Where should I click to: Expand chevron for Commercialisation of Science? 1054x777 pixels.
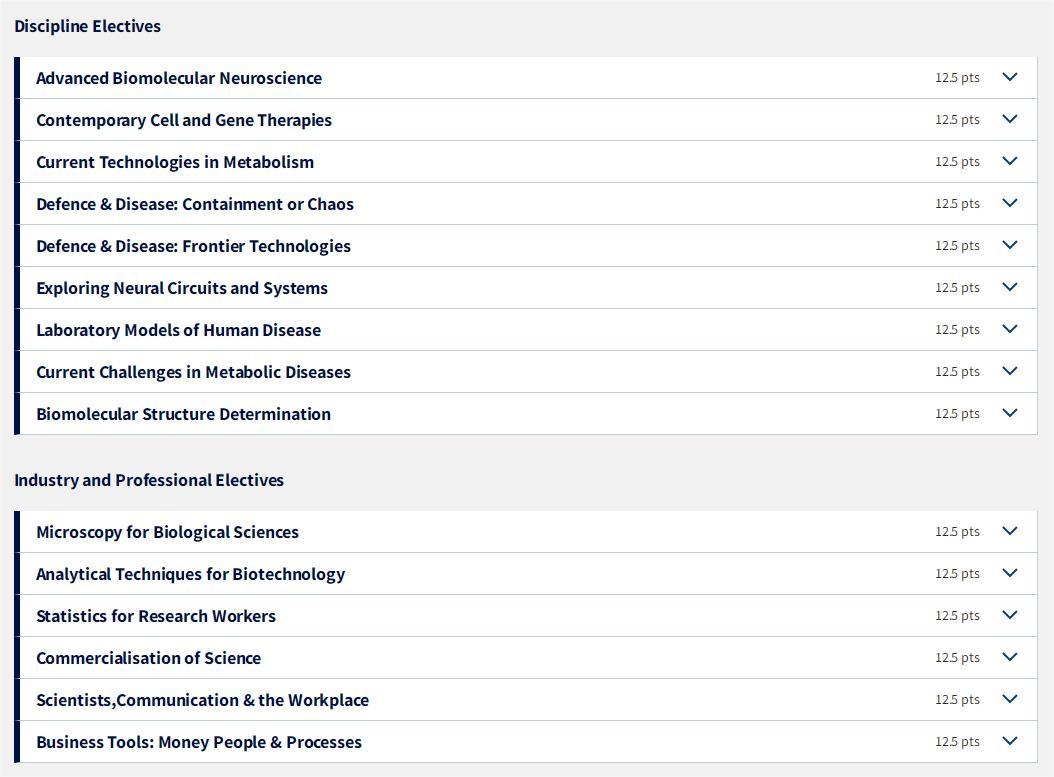click(1010, 657)
